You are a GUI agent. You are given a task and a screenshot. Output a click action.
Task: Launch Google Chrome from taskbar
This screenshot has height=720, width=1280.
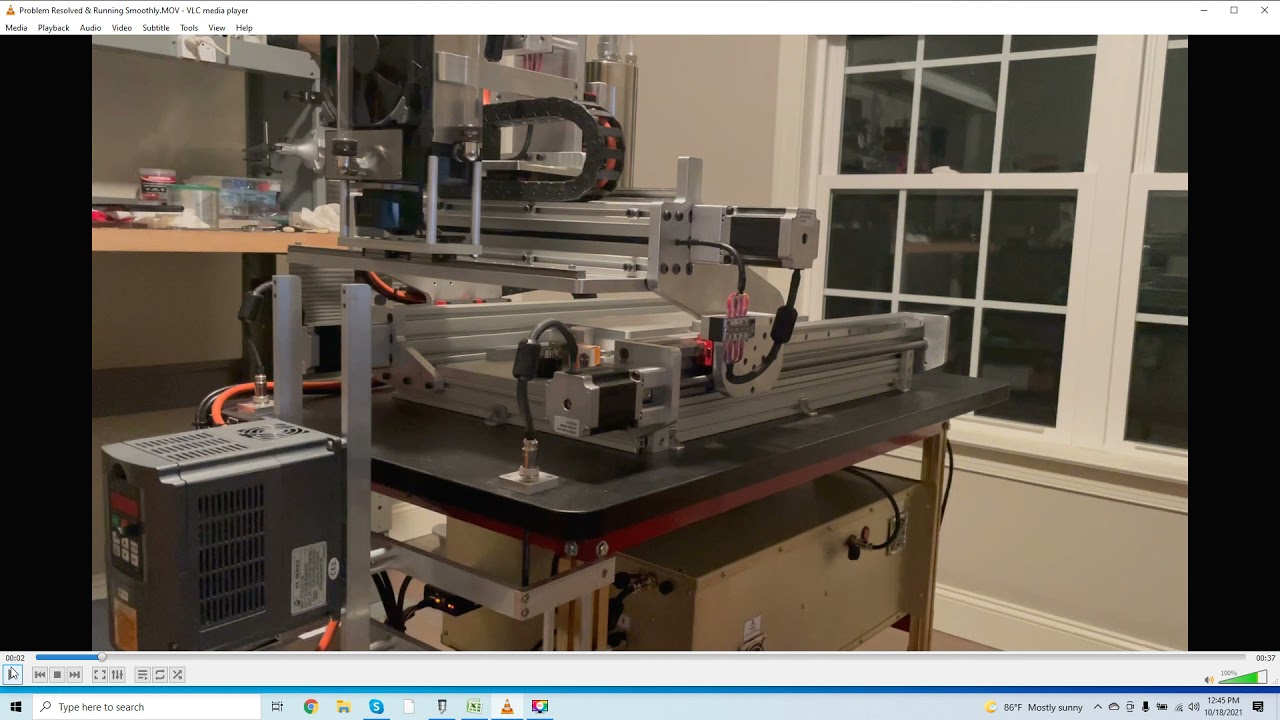tap(310, 707)
